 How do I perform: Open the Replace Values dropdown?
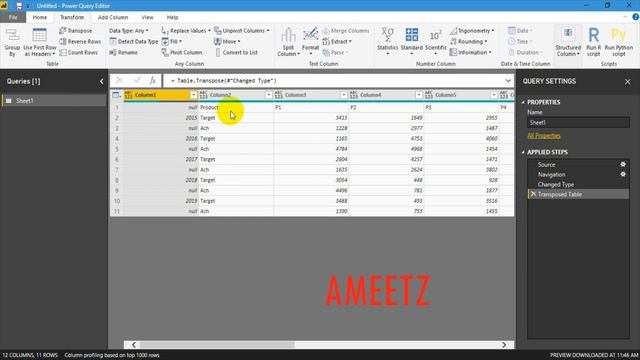[x=186, y=31]
